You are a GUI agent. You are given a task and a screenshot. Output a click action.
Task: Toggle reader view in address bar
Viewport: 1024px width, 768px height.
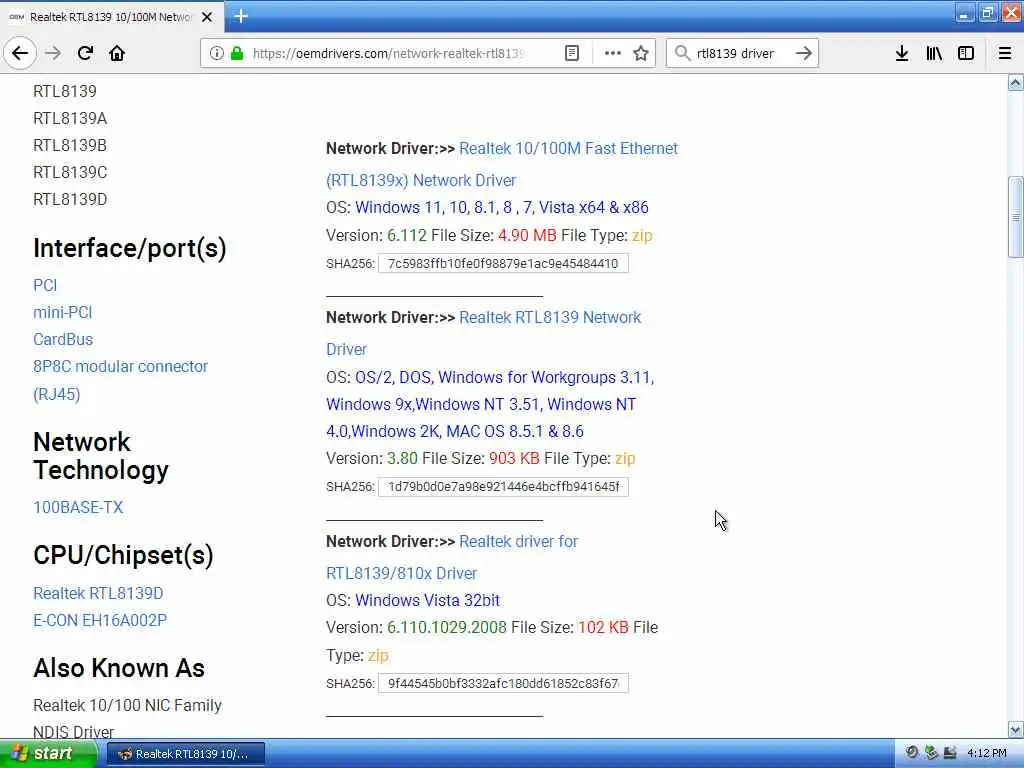click(x=571, y=53)
